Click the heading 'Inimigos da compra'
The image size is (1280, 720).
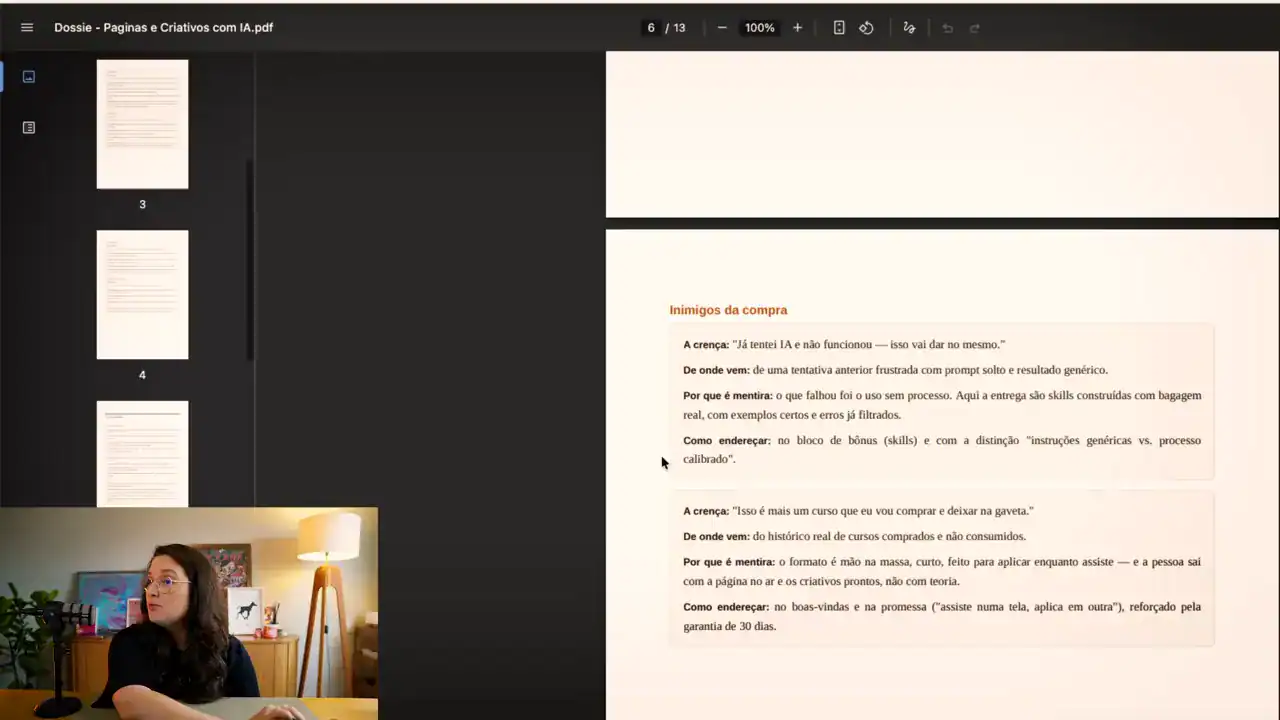tap(728, 310)
